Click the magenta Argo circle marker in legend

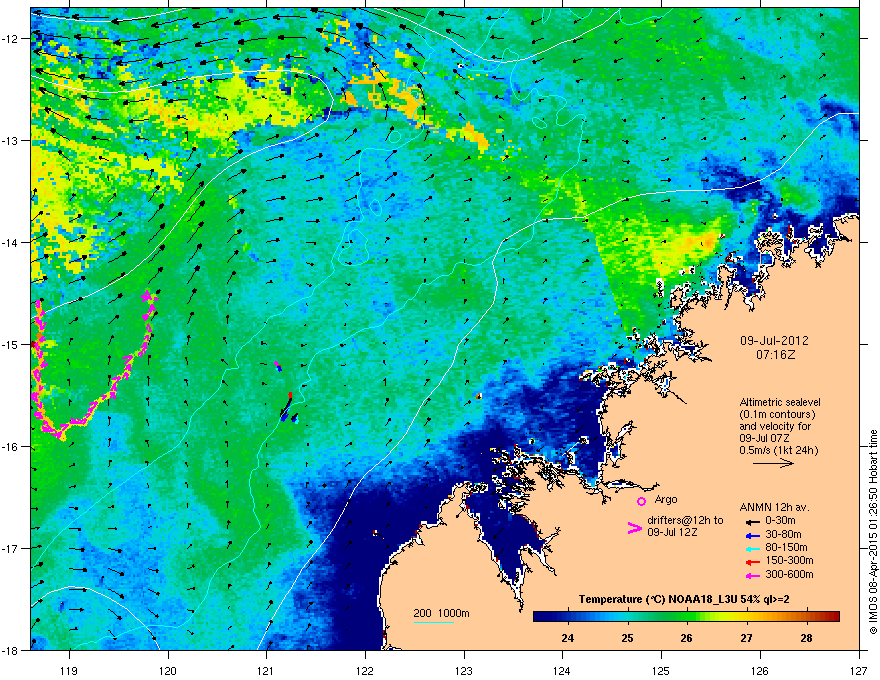pyautogui.click(x=641, y=501)
